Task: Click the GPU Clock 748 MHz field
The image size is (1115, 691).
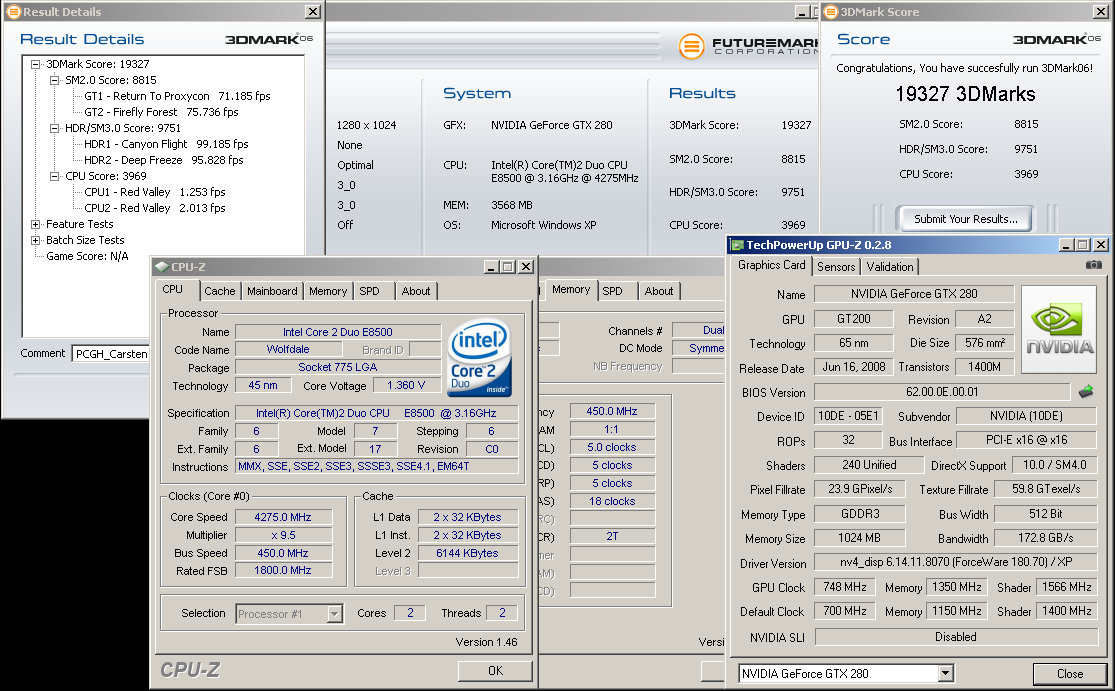Action: pyautogui.click(x=845, y=587)
